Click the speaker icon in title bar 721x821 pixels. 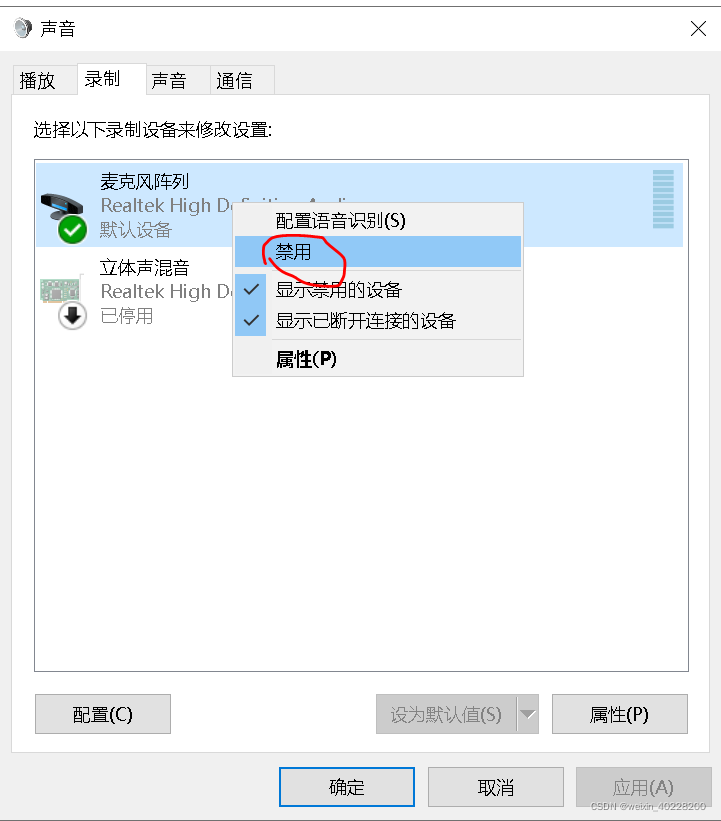coord(23,28)
